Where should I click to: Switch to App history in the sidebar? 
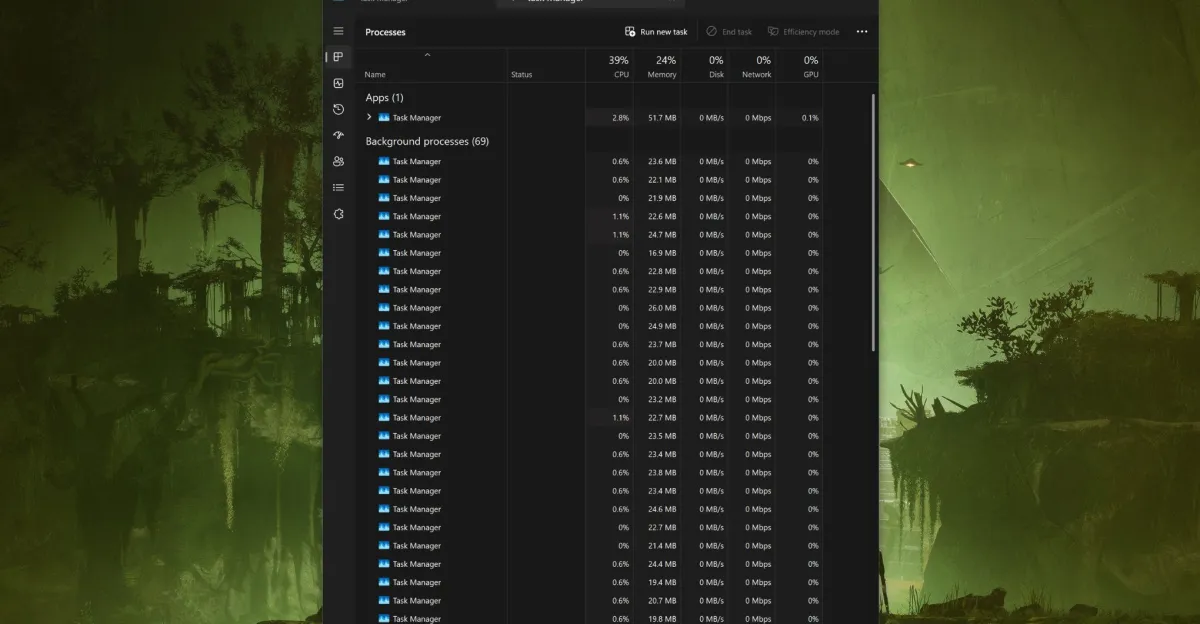(337, 109)
